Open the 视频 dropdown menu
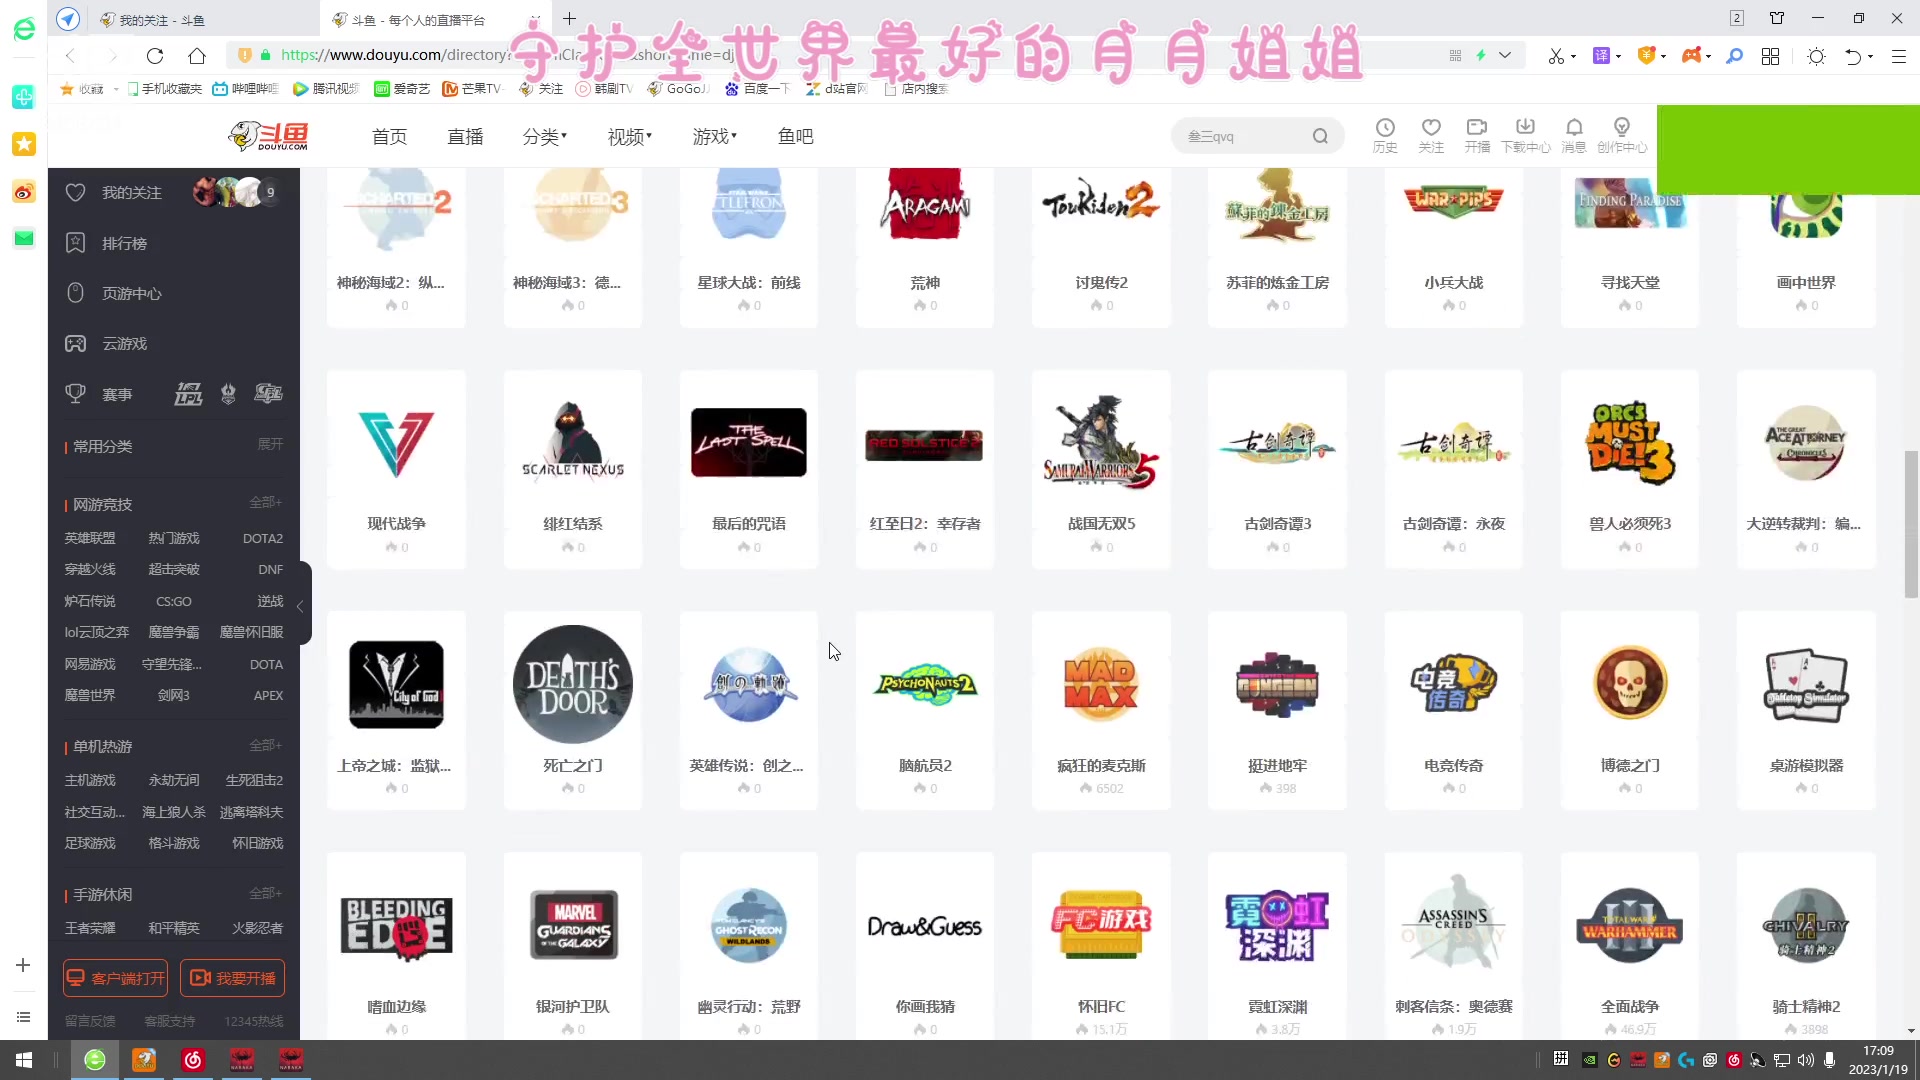Screen dimensions: 1920x1080 tap(629, 136)
